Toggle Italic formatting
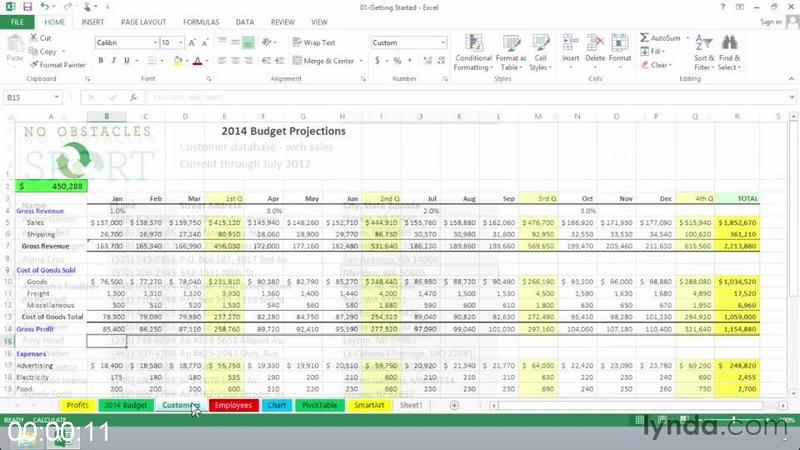800x450 pixels. point(114,61)
